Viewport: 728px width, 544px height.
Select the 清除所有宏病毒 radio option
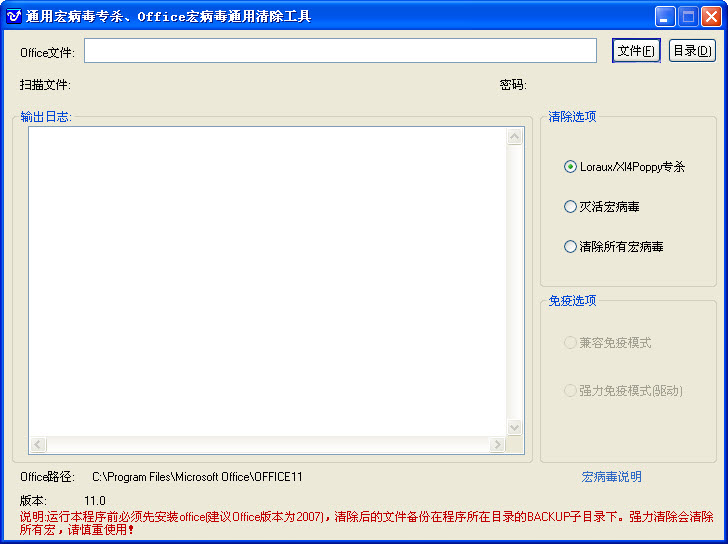(x=571, y=246)
